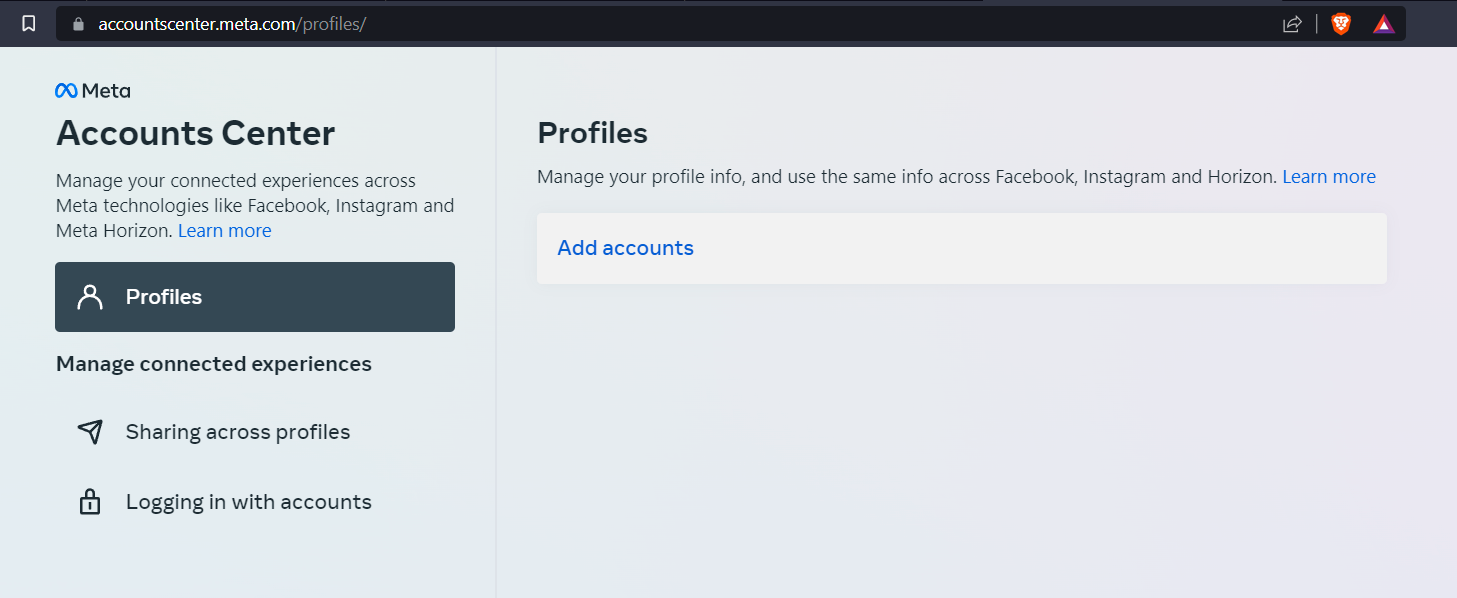The image size is (1457, 598).
Task: Click the Manage your profile info description
Action: point(907,177)
